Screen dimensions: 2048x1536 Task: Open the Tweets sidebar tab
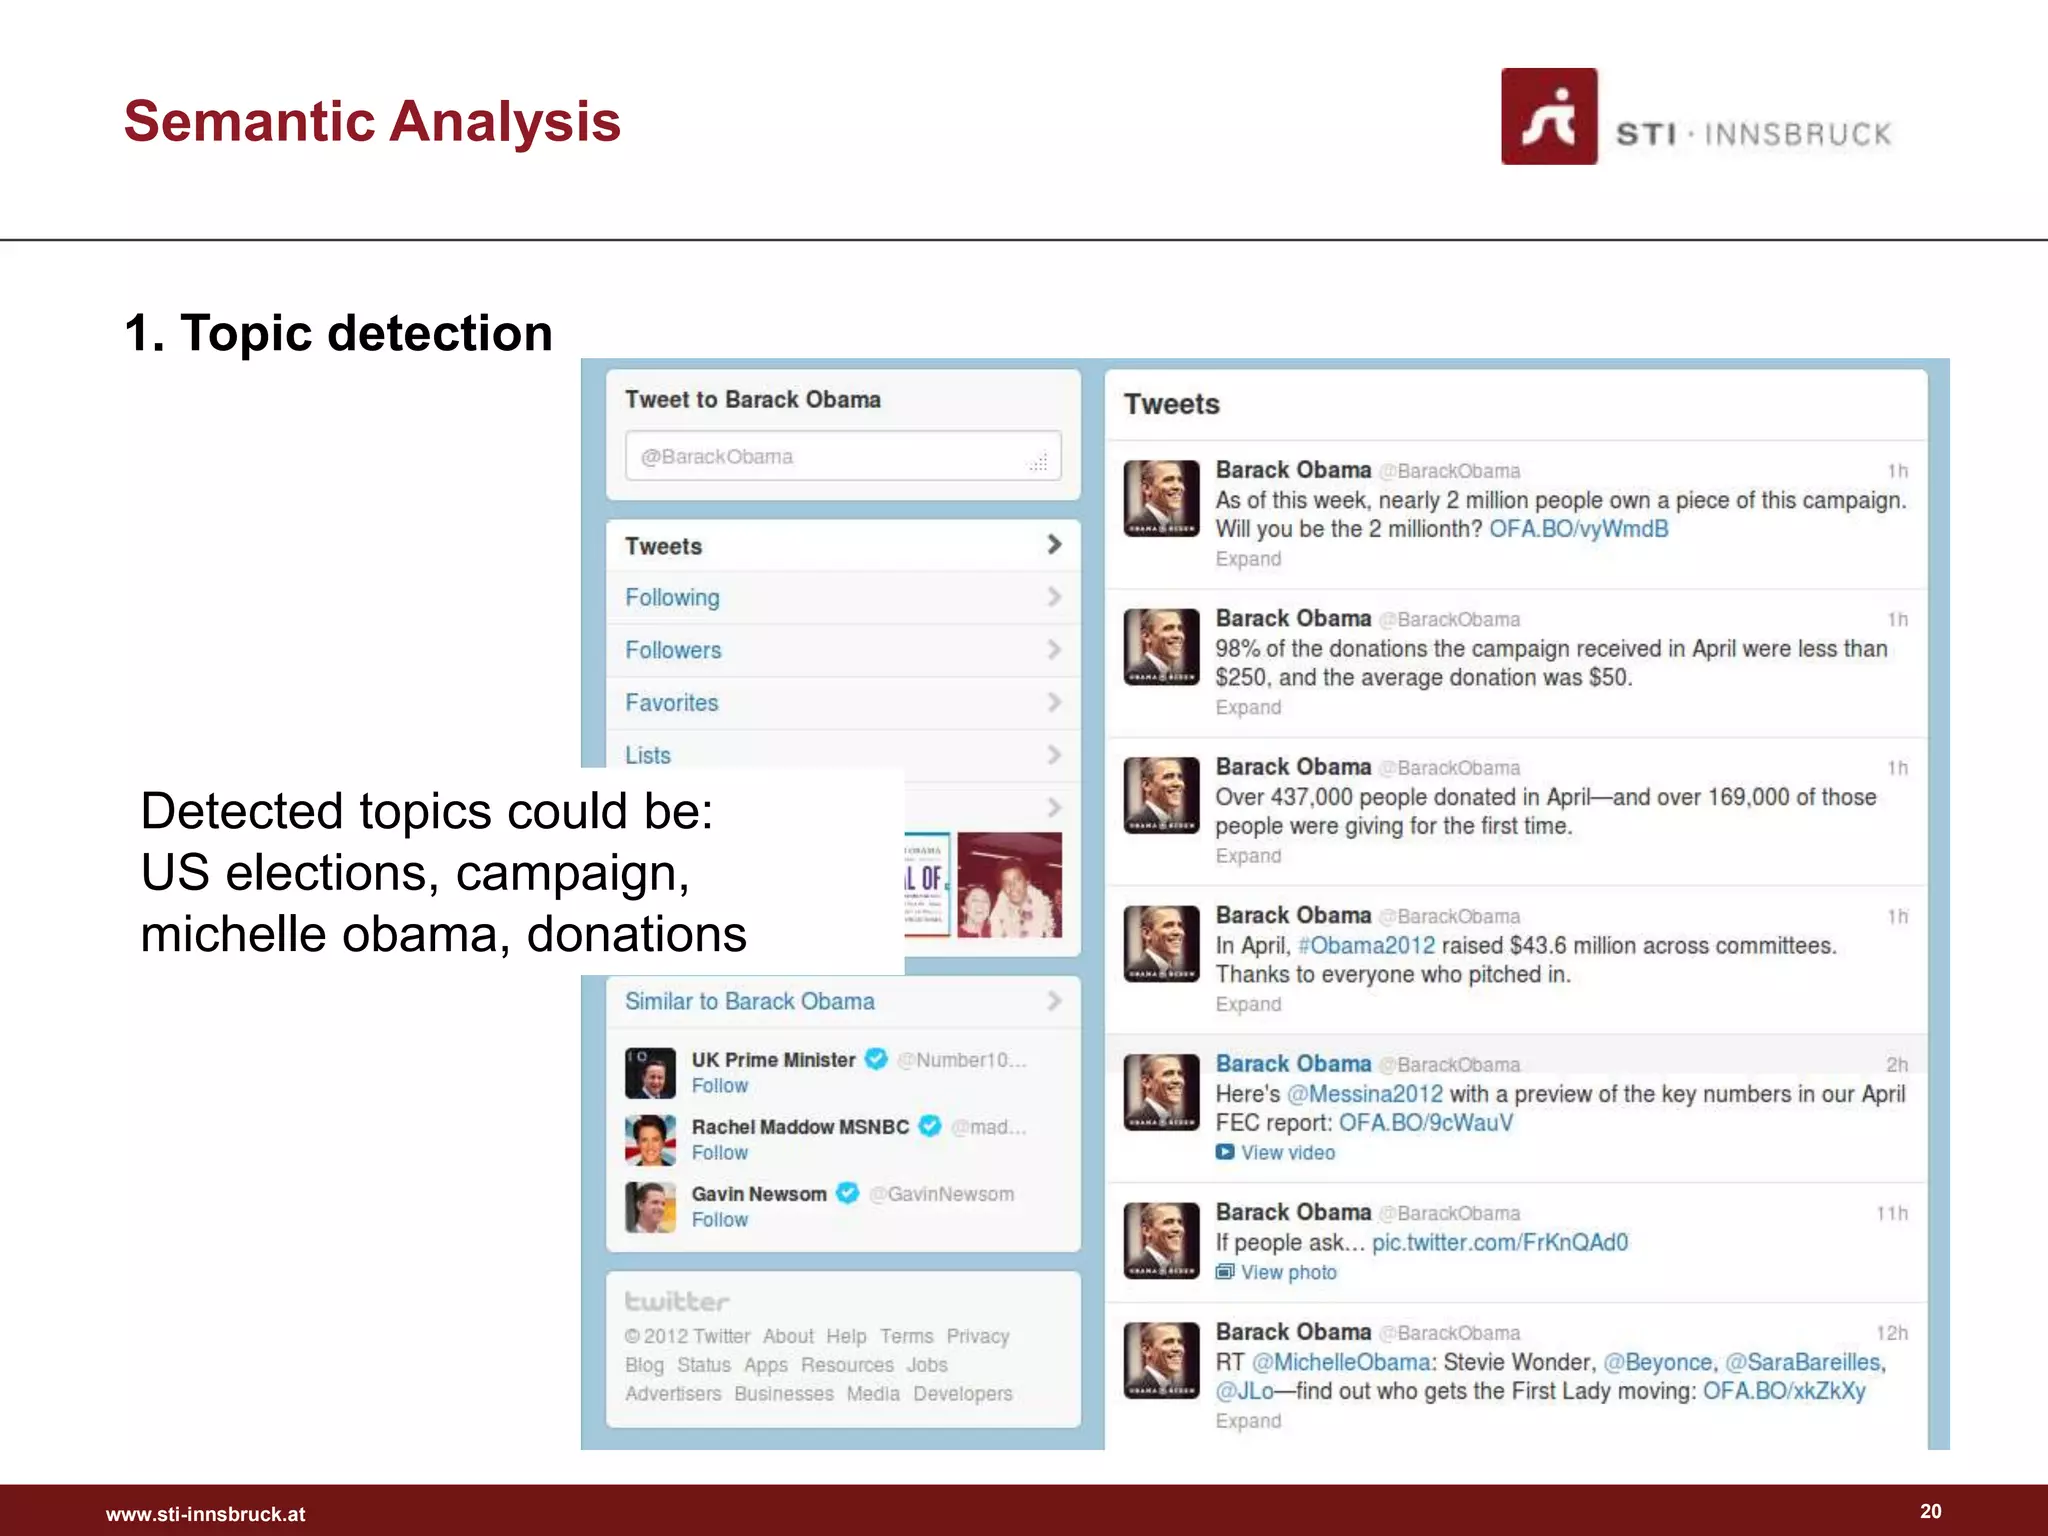tap(843, 546)
